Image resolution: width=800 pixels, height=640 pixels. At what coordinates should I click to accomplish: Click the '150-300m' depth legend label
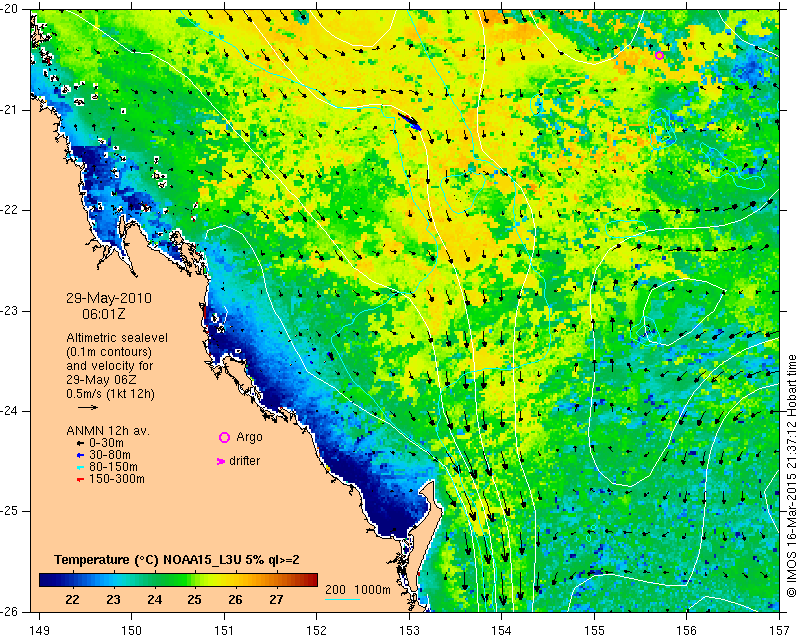click(x=117, y=479)
